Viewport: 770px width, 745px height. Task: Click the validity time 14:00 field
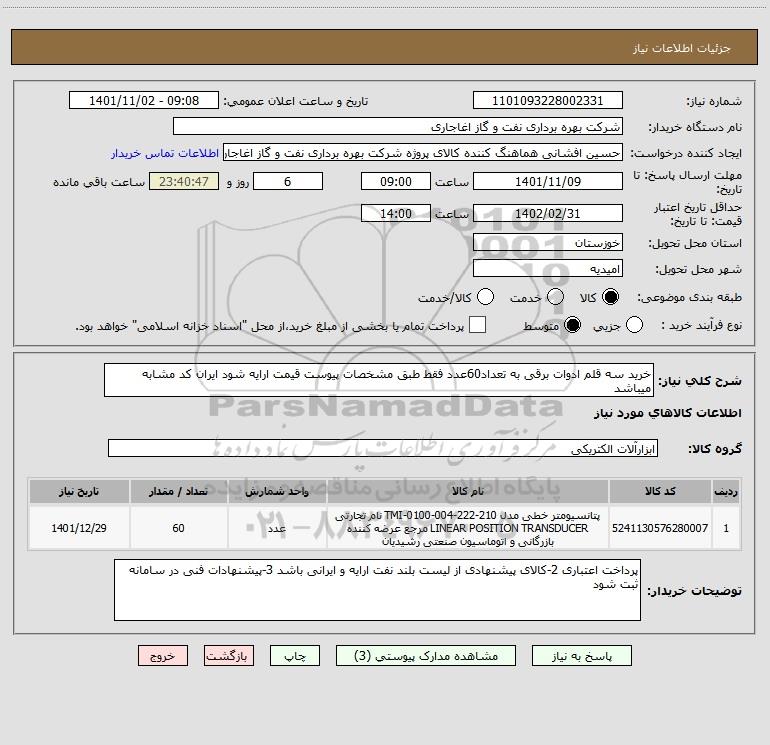pos(396,213)
